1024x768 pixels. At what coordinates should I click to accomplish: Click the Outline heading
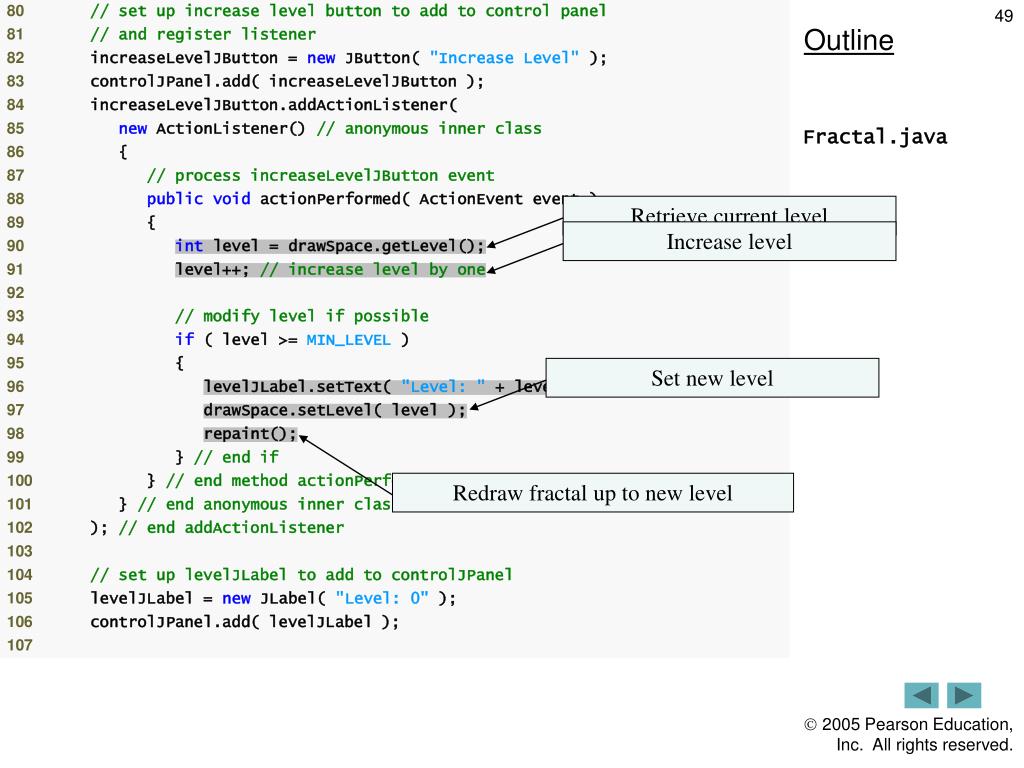[x=848, y=40]
